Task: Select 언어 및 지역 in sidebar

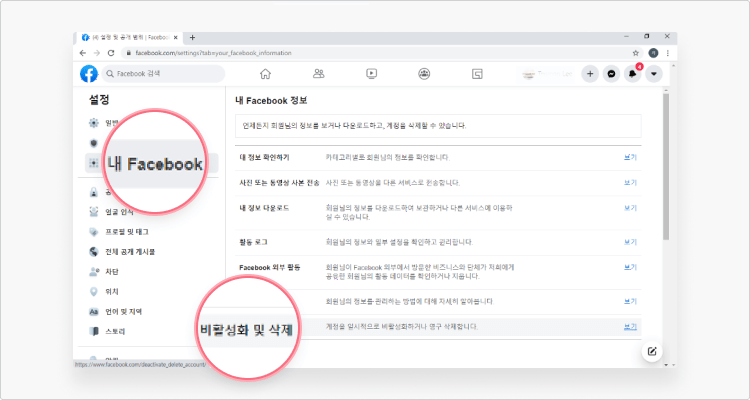Action: point(115,311)
